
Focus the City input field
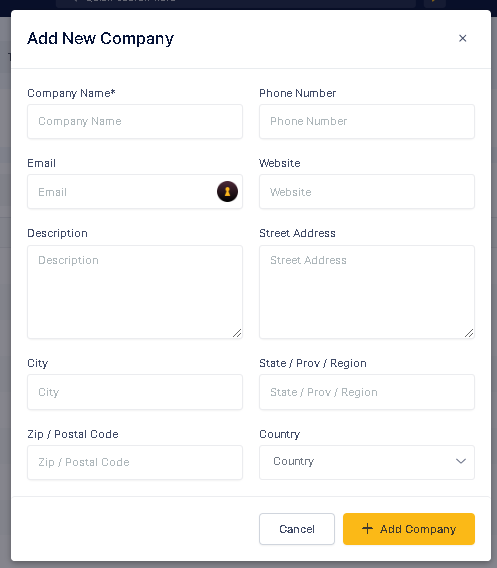[x=135, y=392]
